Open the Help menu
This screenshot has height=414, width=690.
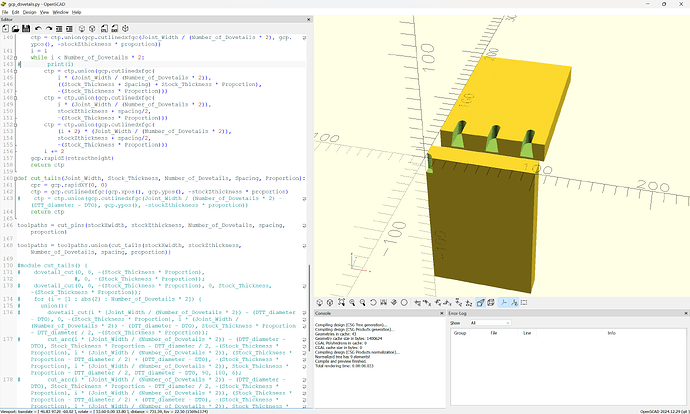[77, 12]
